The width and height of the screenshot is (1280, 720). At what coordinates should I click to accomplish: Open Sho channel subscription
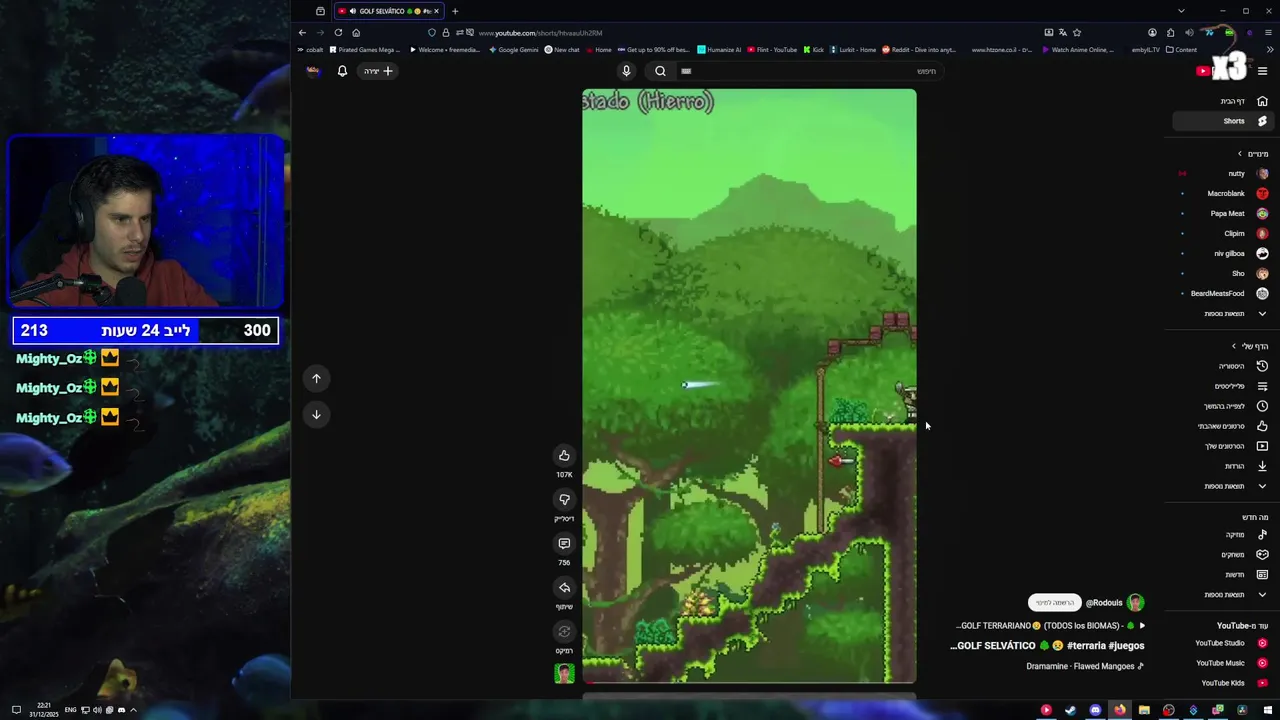[1225, 273]
